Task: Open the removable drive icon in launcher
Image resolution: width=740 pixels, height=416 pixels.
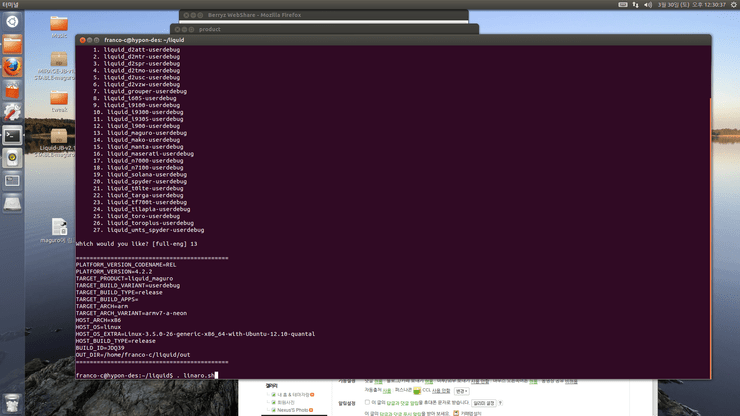Action: click(12, 203)
